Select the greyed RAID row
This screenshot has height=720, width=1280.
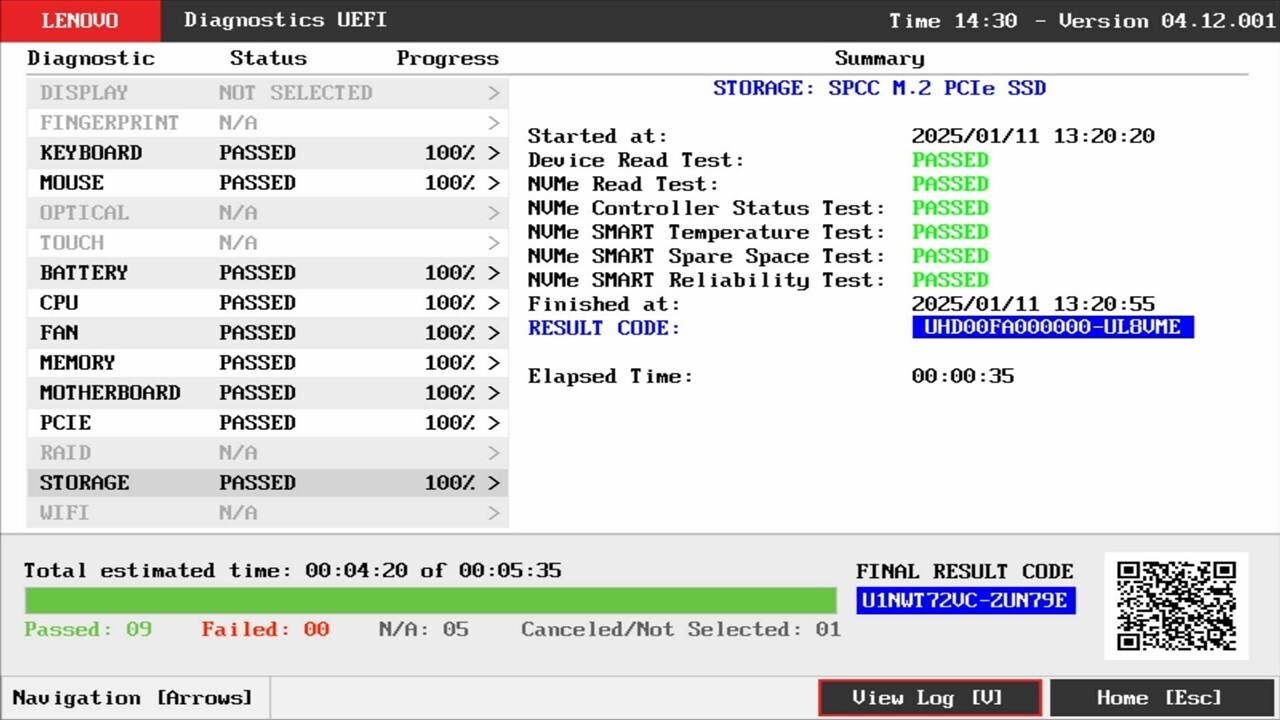pyautogui.click(x=268, y=453)
